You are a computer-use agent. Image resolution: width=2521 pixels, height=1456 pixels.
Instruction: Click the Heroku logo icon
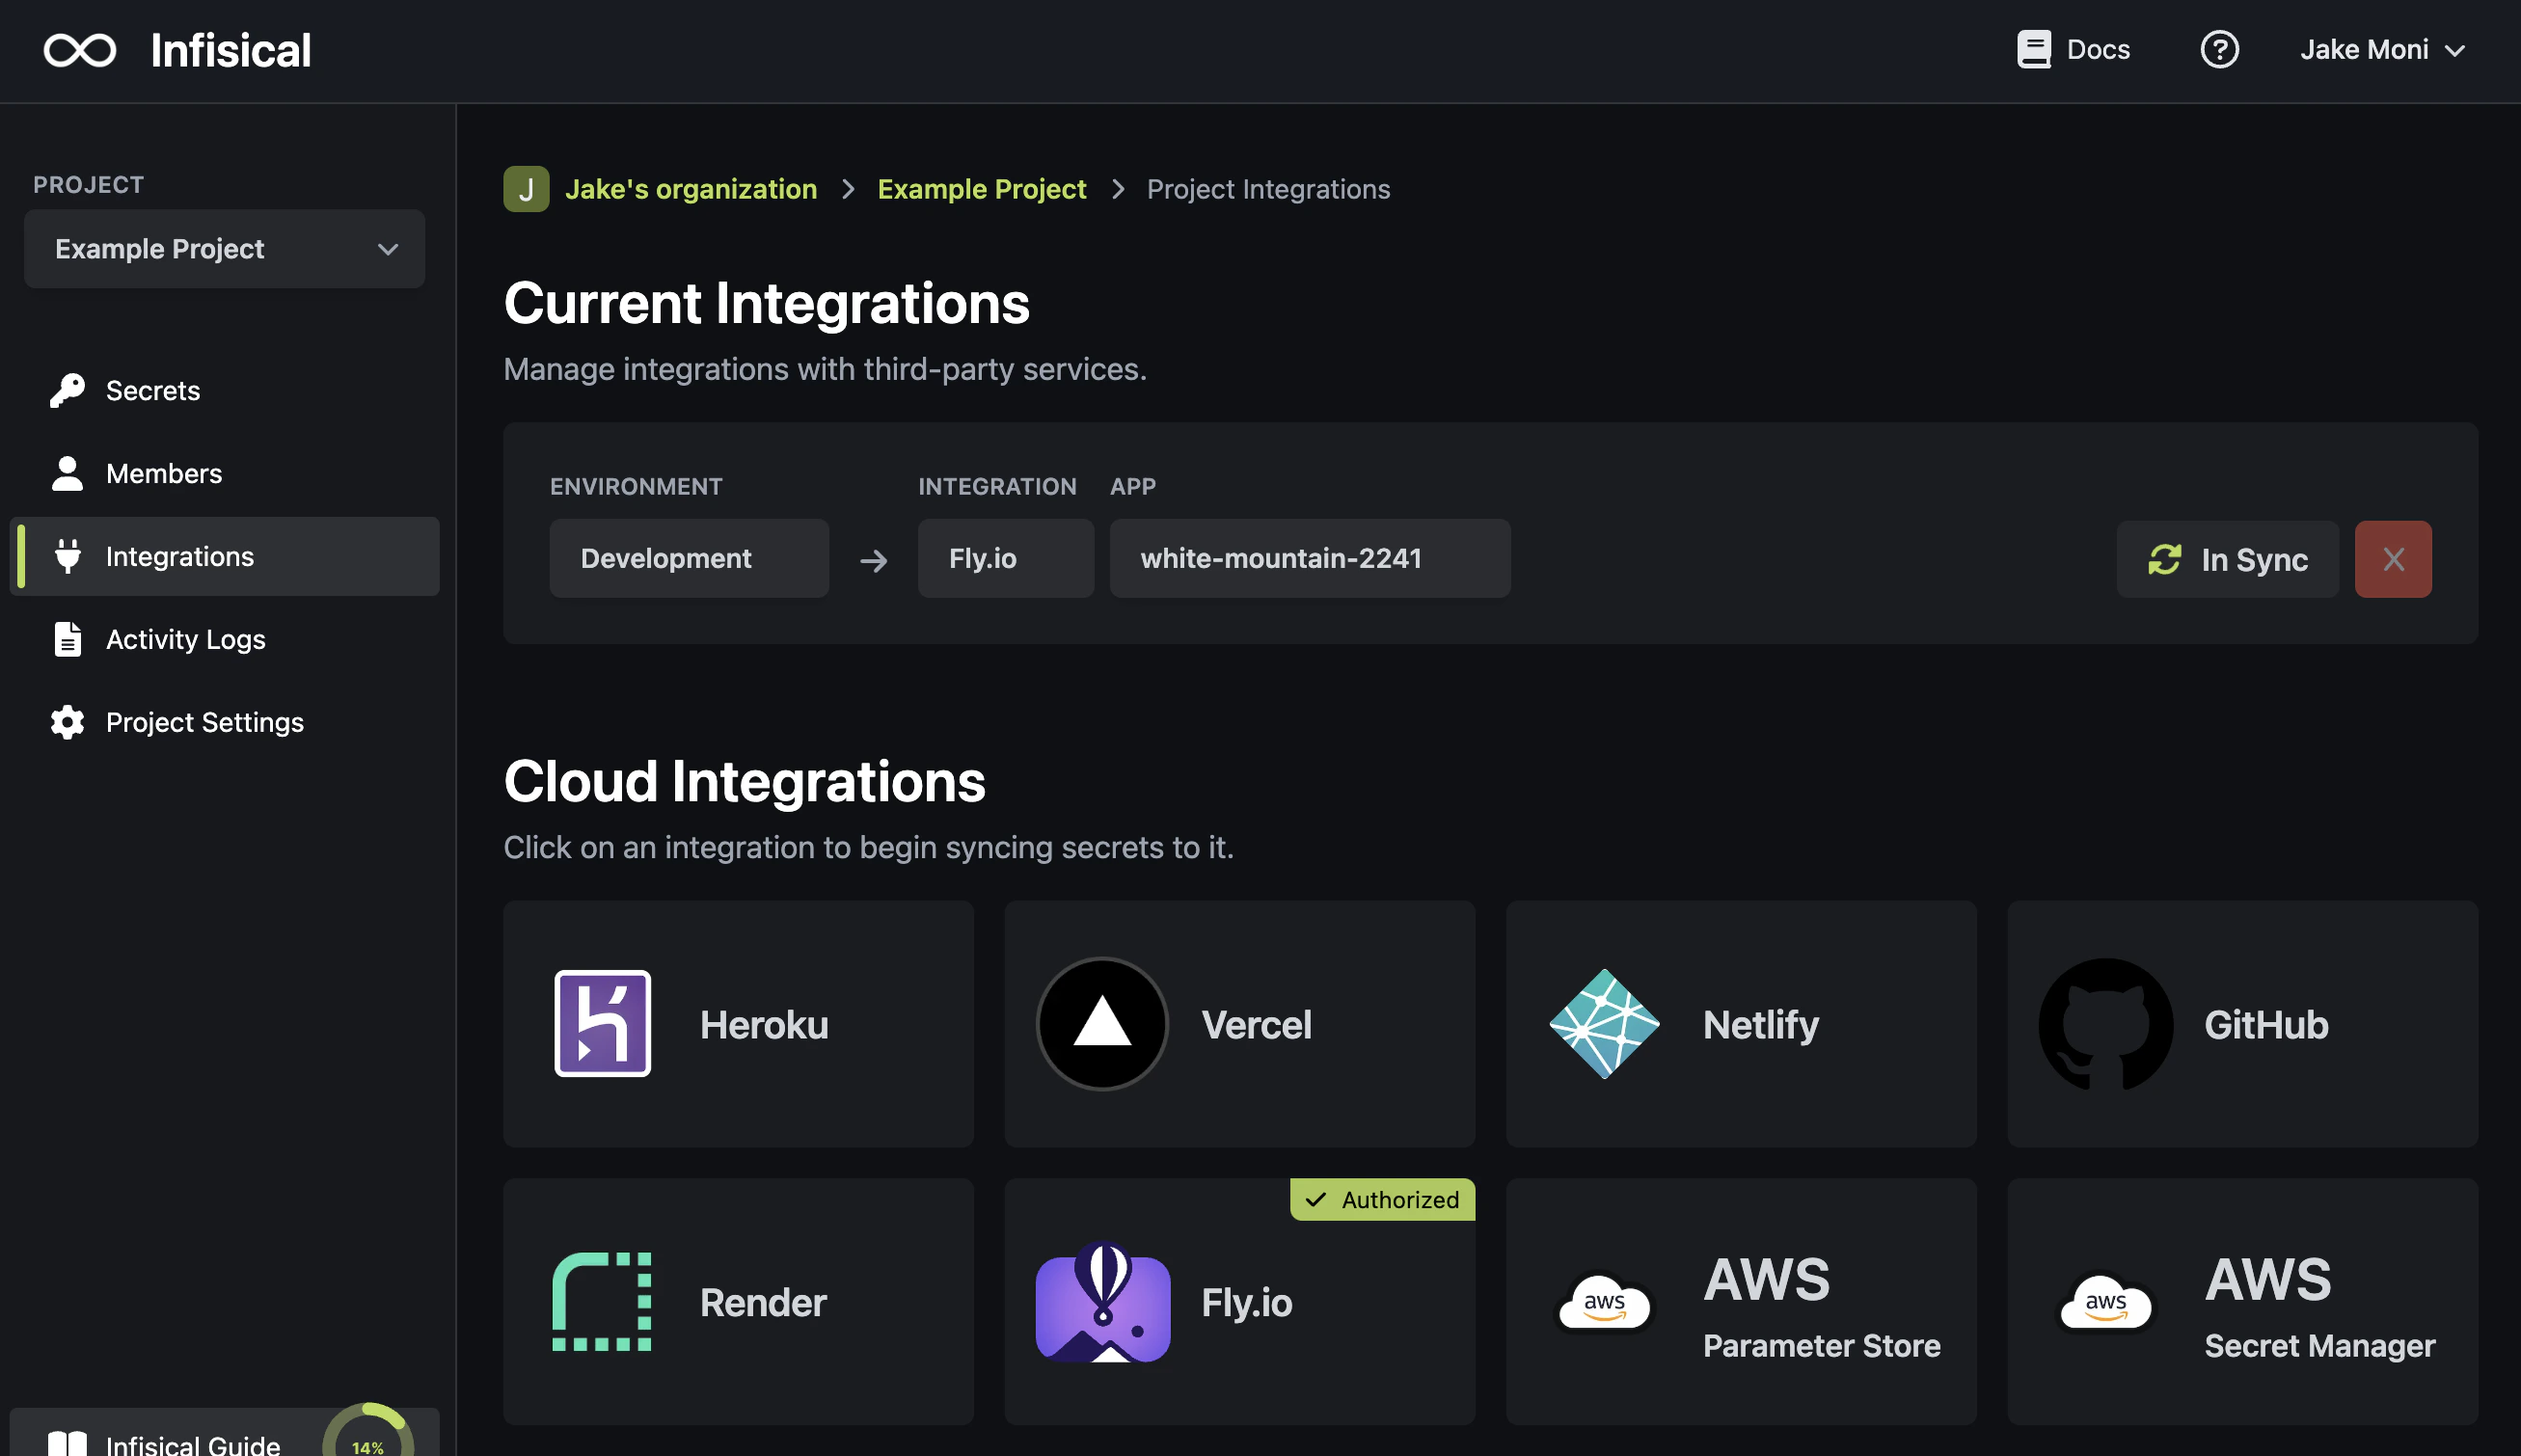(602, 1023)
